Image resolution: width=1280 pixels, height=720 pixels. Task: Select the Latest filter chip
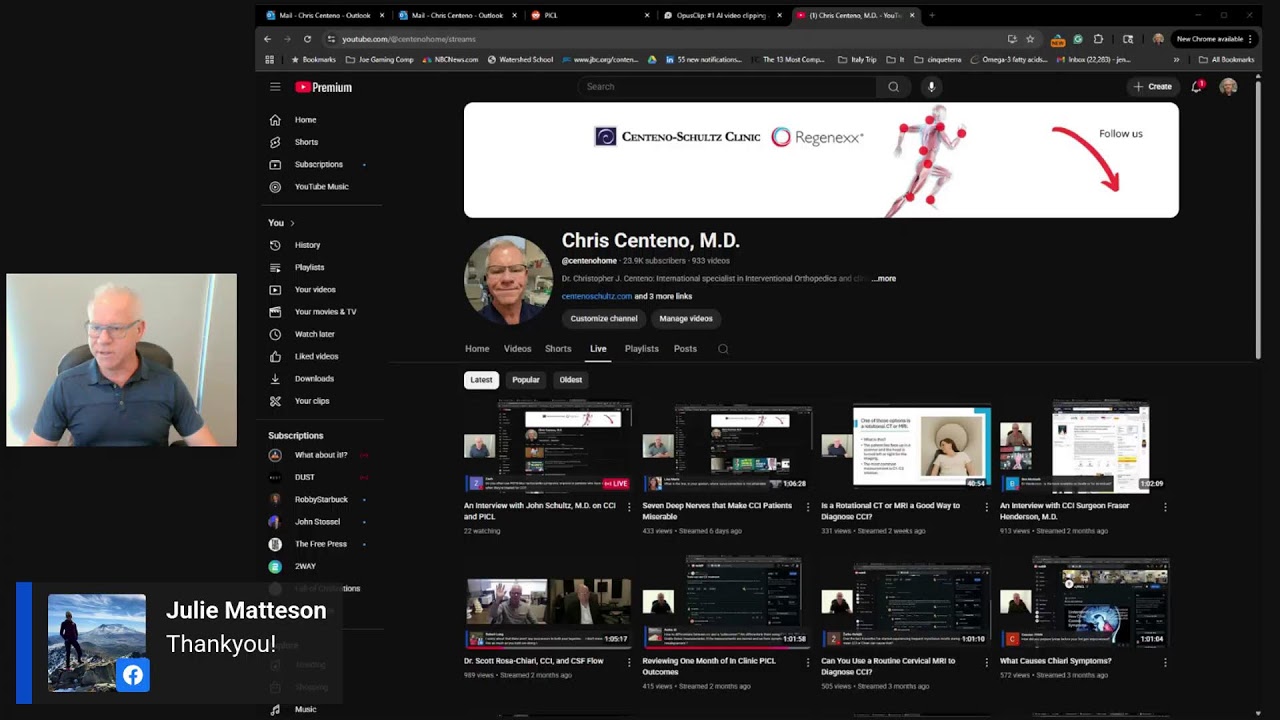click(481, 380)
